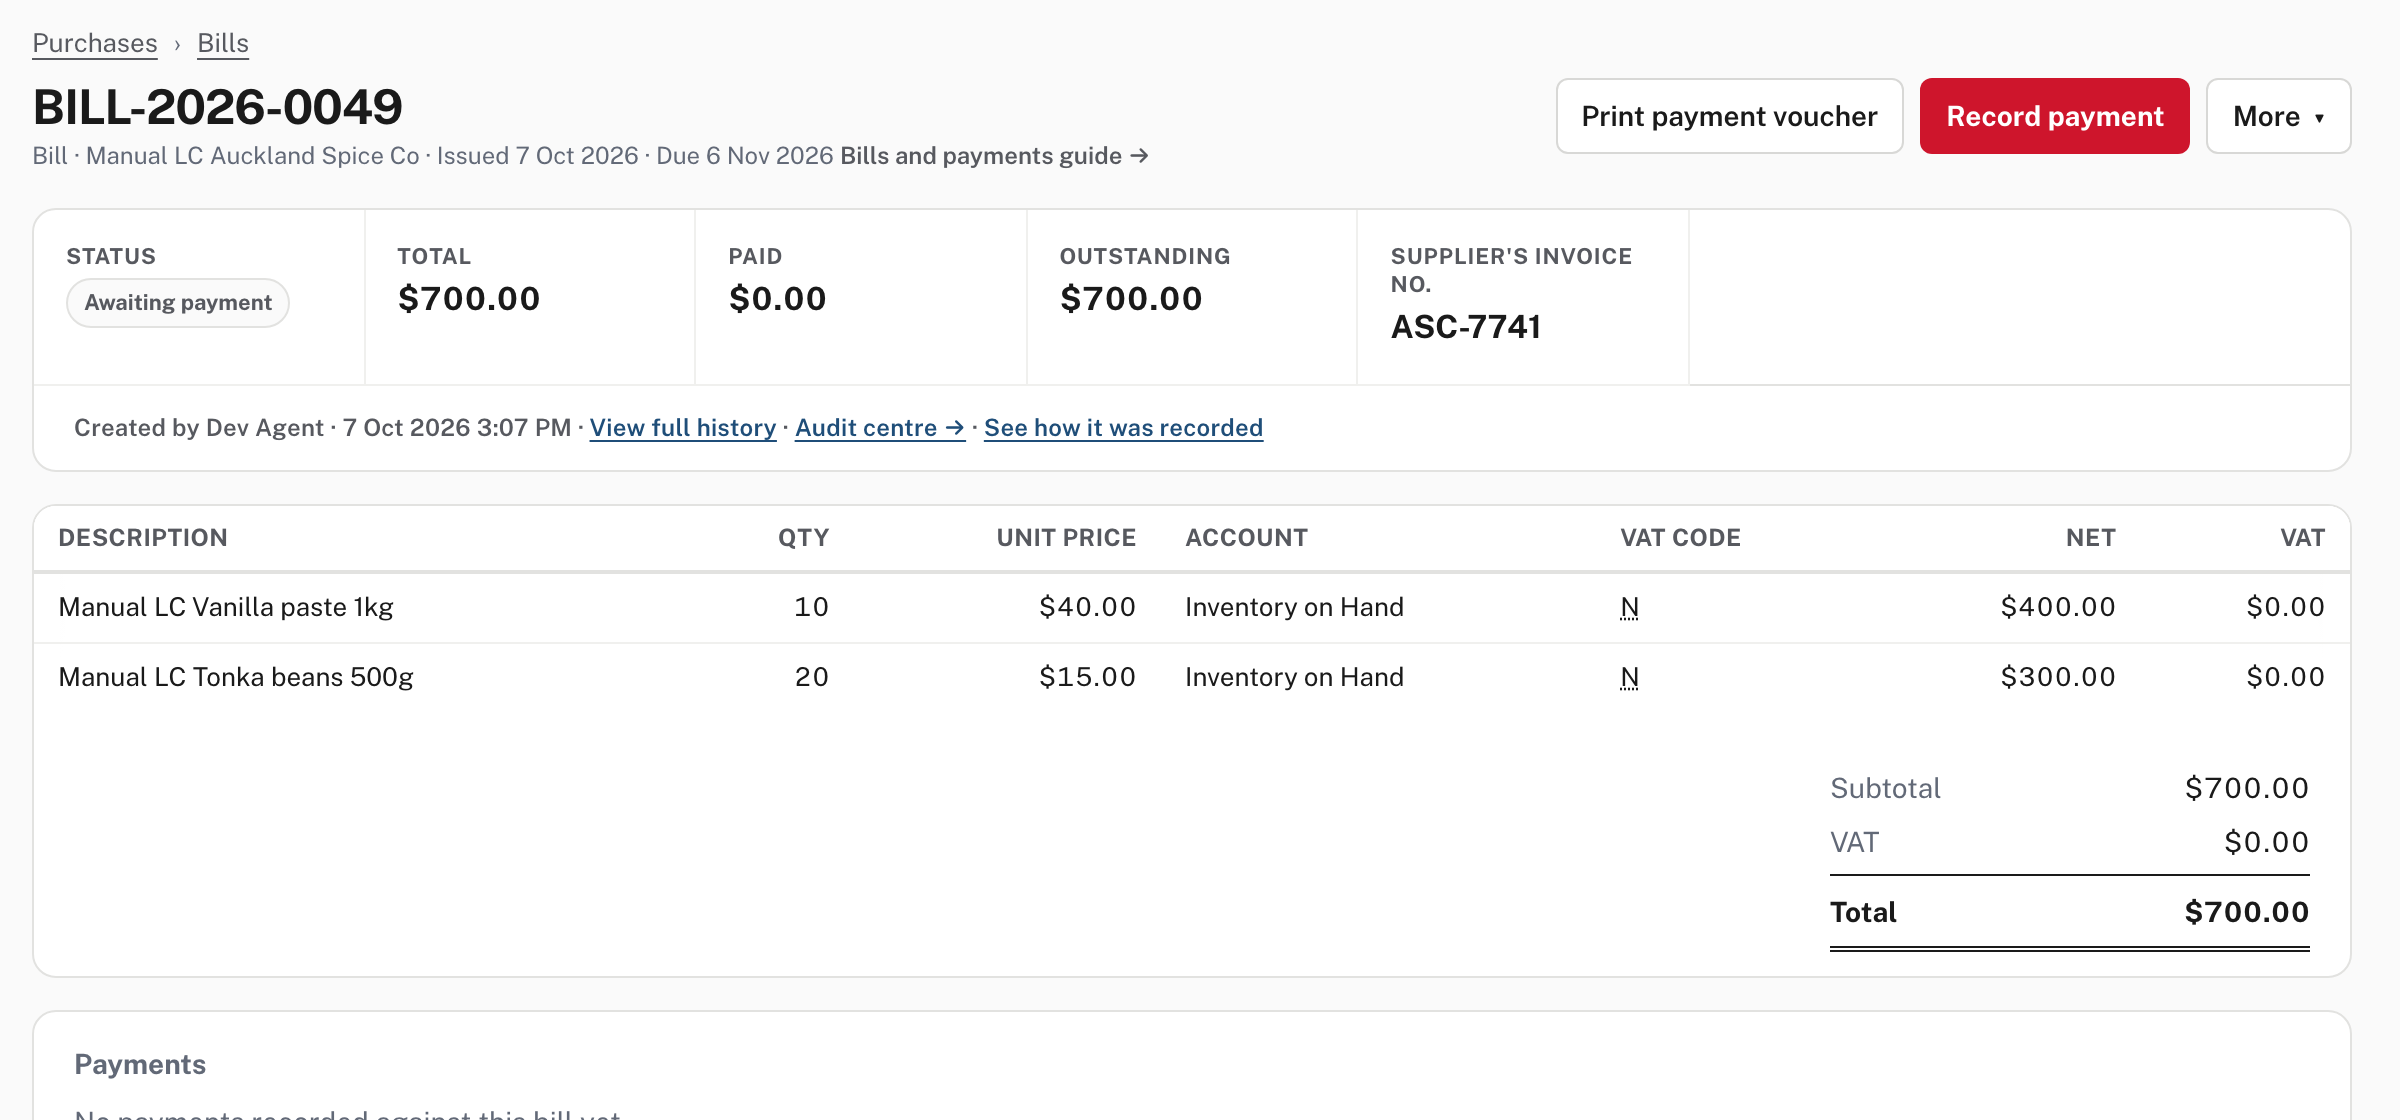Expand the More dropdown menu
Image resolution: width=2400 pixels, height=1120 pixels.
[x=2279, y=116]
